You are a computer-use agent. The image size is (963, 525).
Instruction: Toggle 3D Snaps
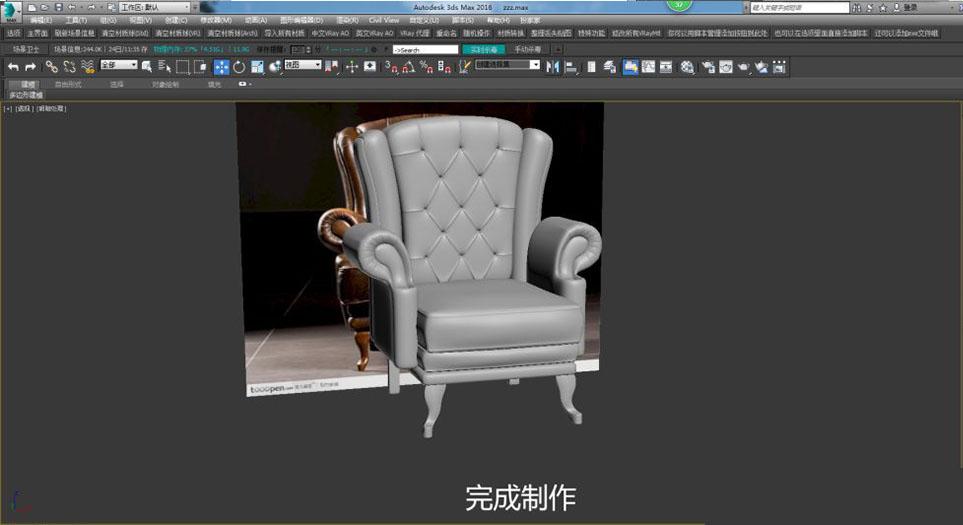pyautogui.click(x=391, y=67)
